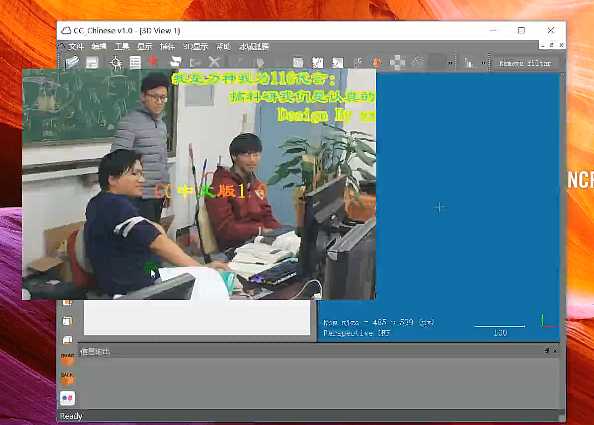Screen dimensions: 594x425
Task: Click the lower orange sidebar icon
Action: tap(67, 378)
